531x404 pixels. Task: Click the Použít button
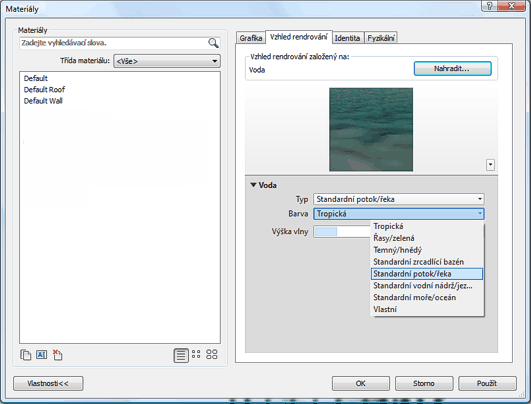(x=487, y=383)
